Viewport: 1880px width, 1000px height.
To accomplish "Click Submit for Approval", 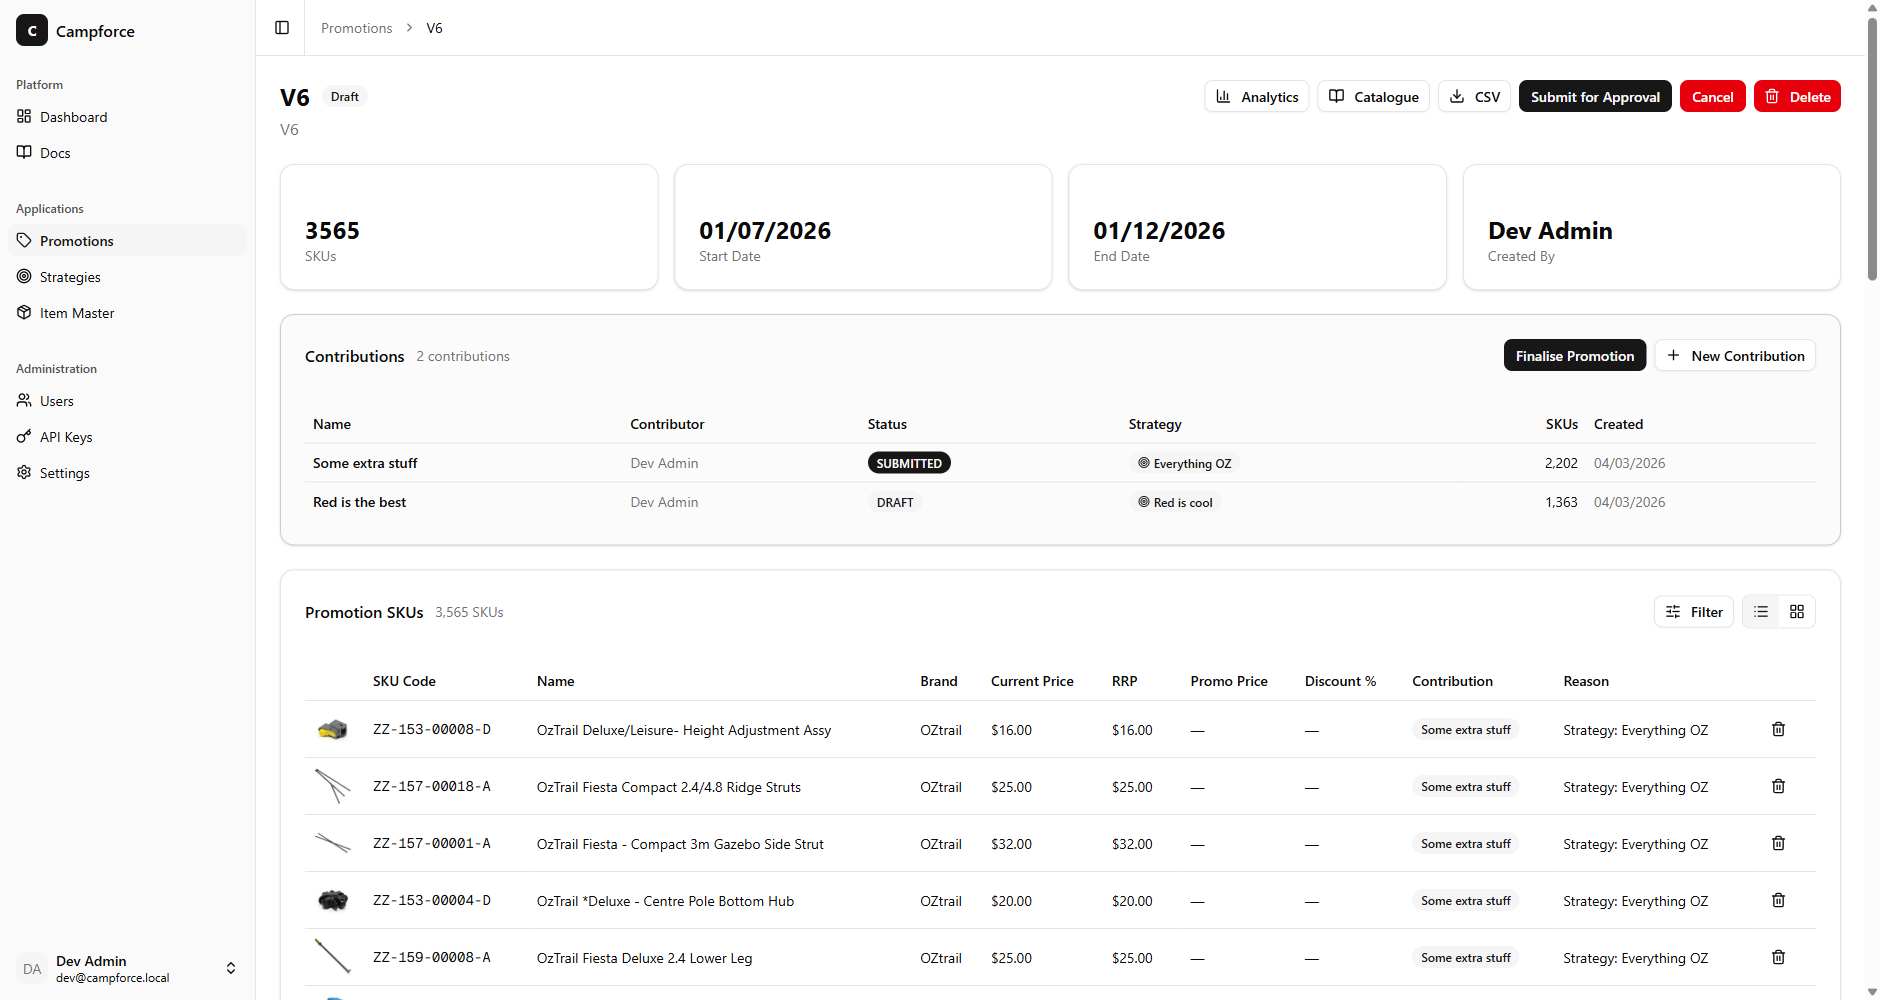I will pos(1595,97).
